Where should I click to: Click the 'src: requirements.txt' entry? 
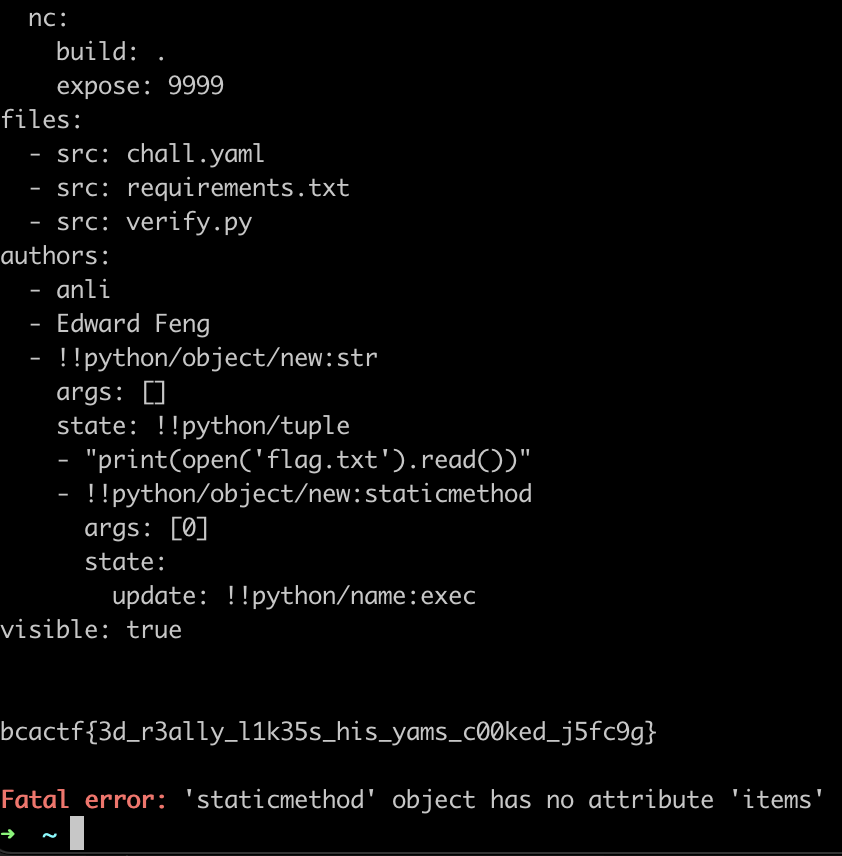tap(203, 188)
